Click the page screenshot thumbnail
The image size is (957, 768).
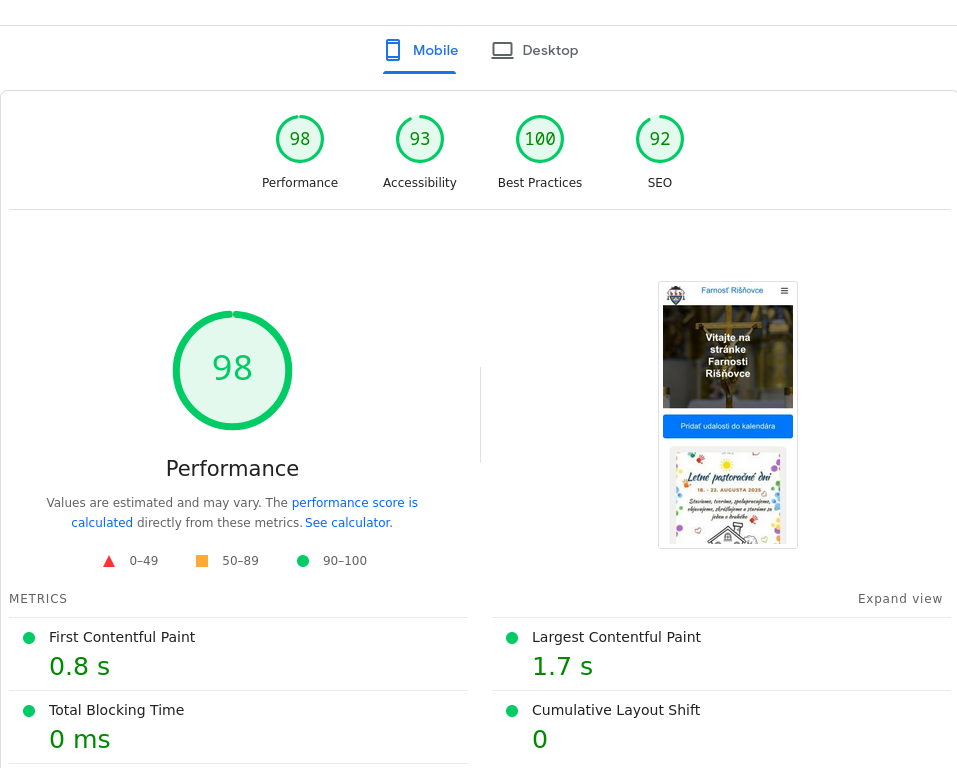[727, 415]
